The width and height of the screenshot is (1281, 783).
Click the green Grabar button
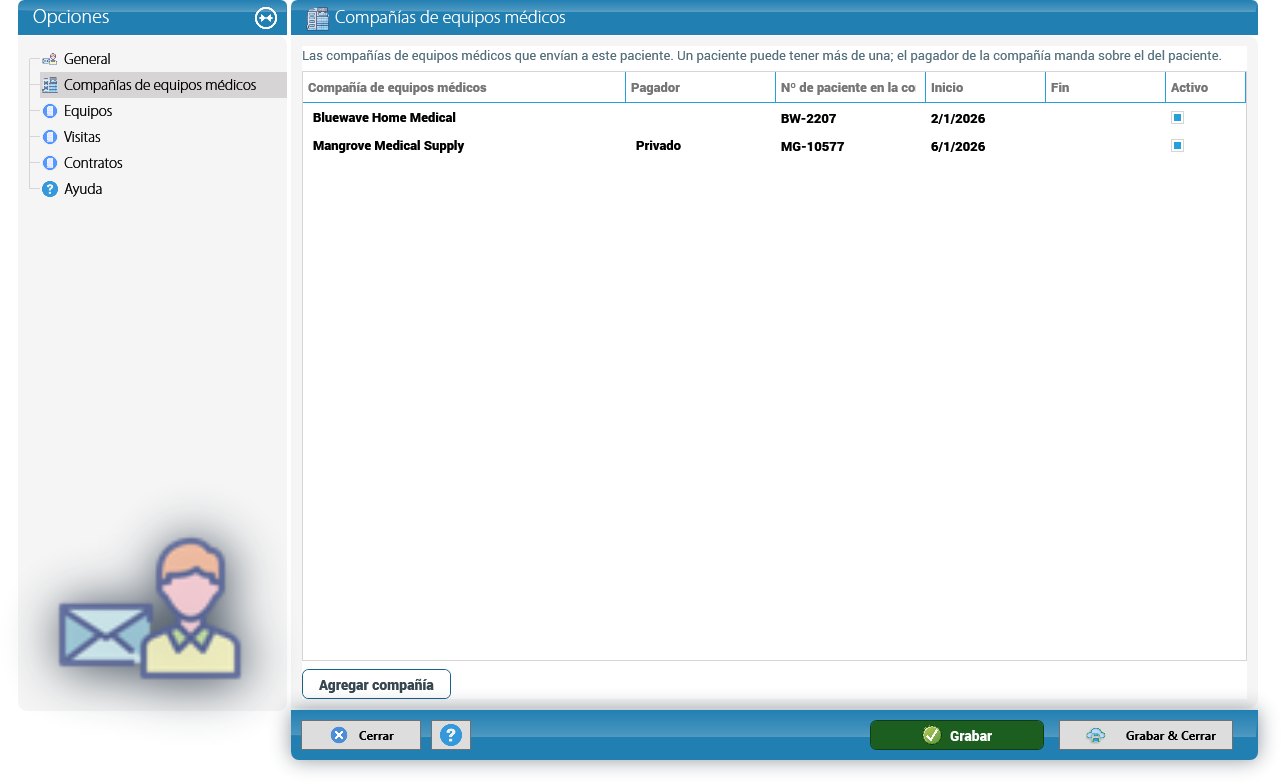coord(957,735)
